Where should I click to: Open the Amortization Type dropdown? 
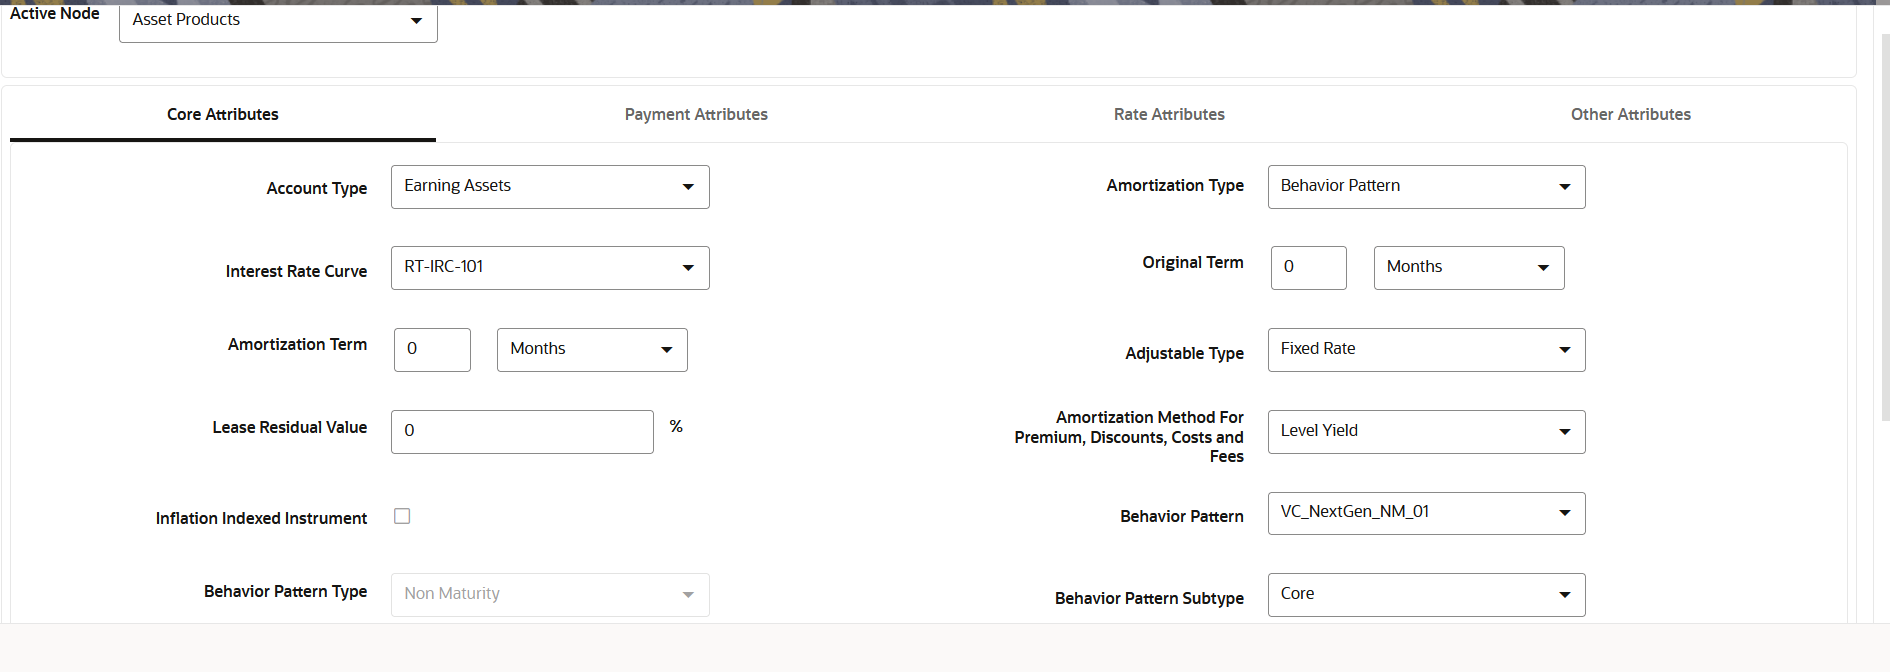click(x=1426, y=187)
